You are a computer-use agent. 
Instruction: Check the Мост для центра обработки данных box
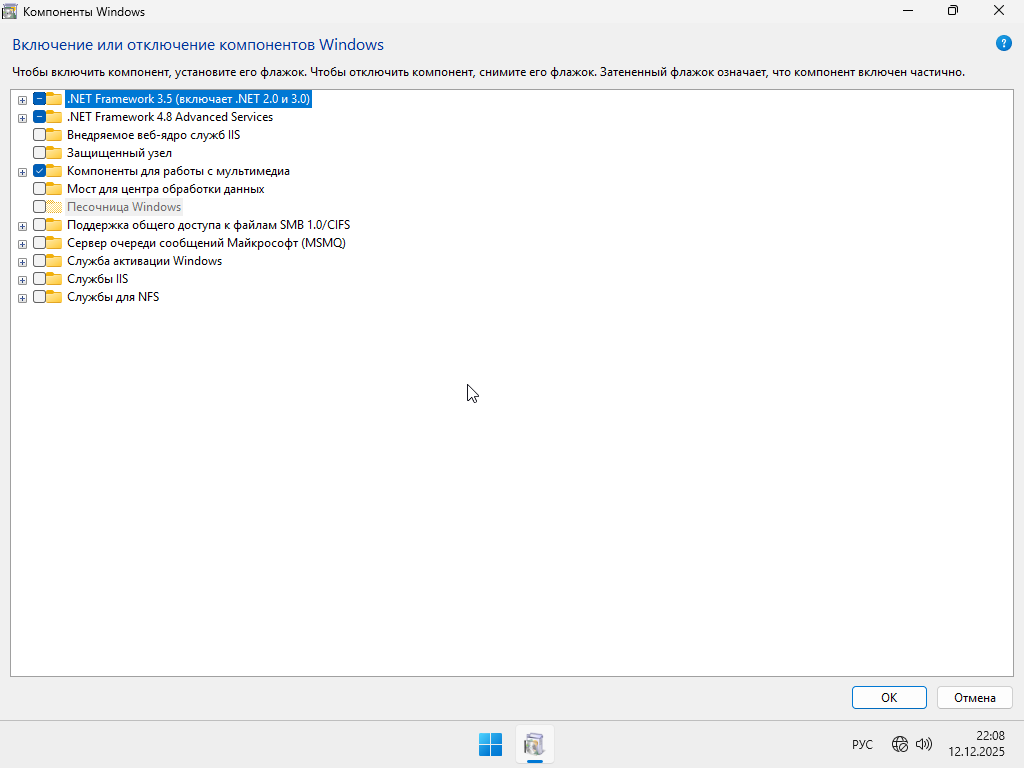(x=39, y=189)
